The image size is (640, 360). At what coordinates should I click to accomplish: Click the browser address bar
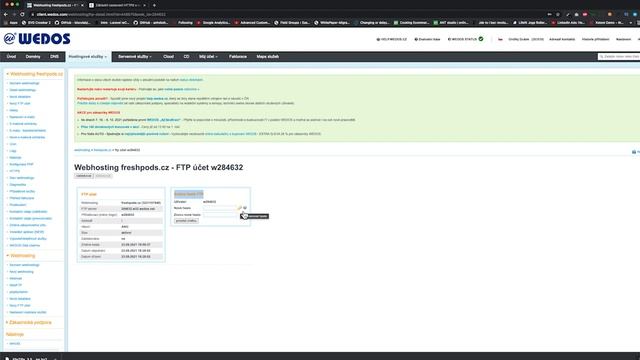point(286,14)
